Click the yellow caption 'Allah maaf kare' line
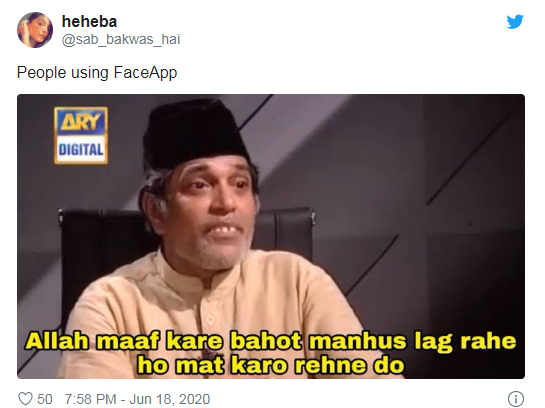This screenshot has width=545, height=408. click(x=270, y=341)
